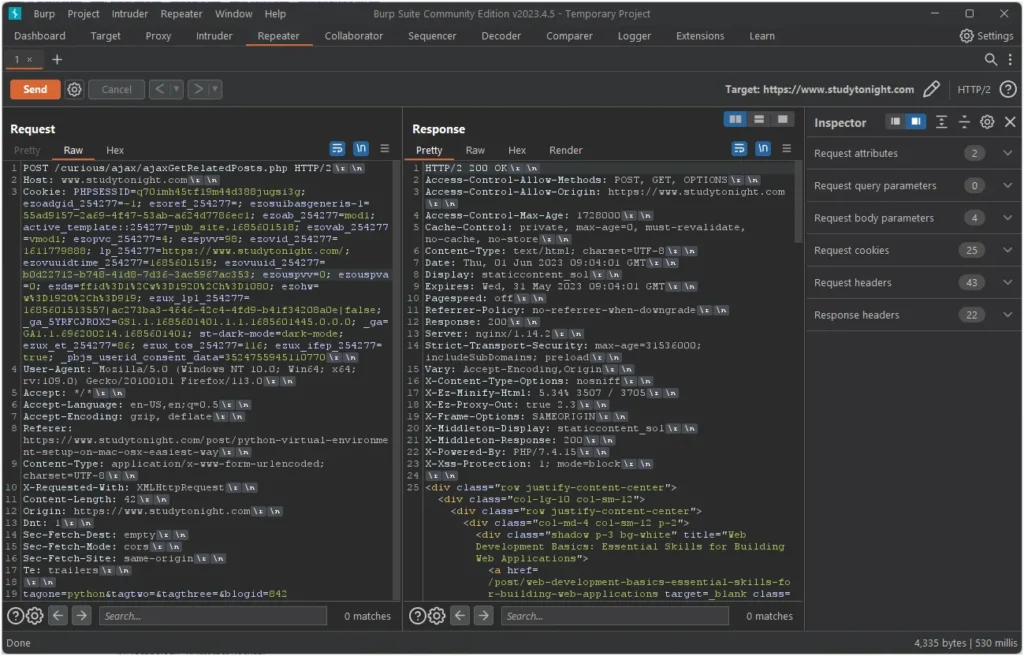Open request search settings gear icon
The image size is (1024, 656).
35,616
